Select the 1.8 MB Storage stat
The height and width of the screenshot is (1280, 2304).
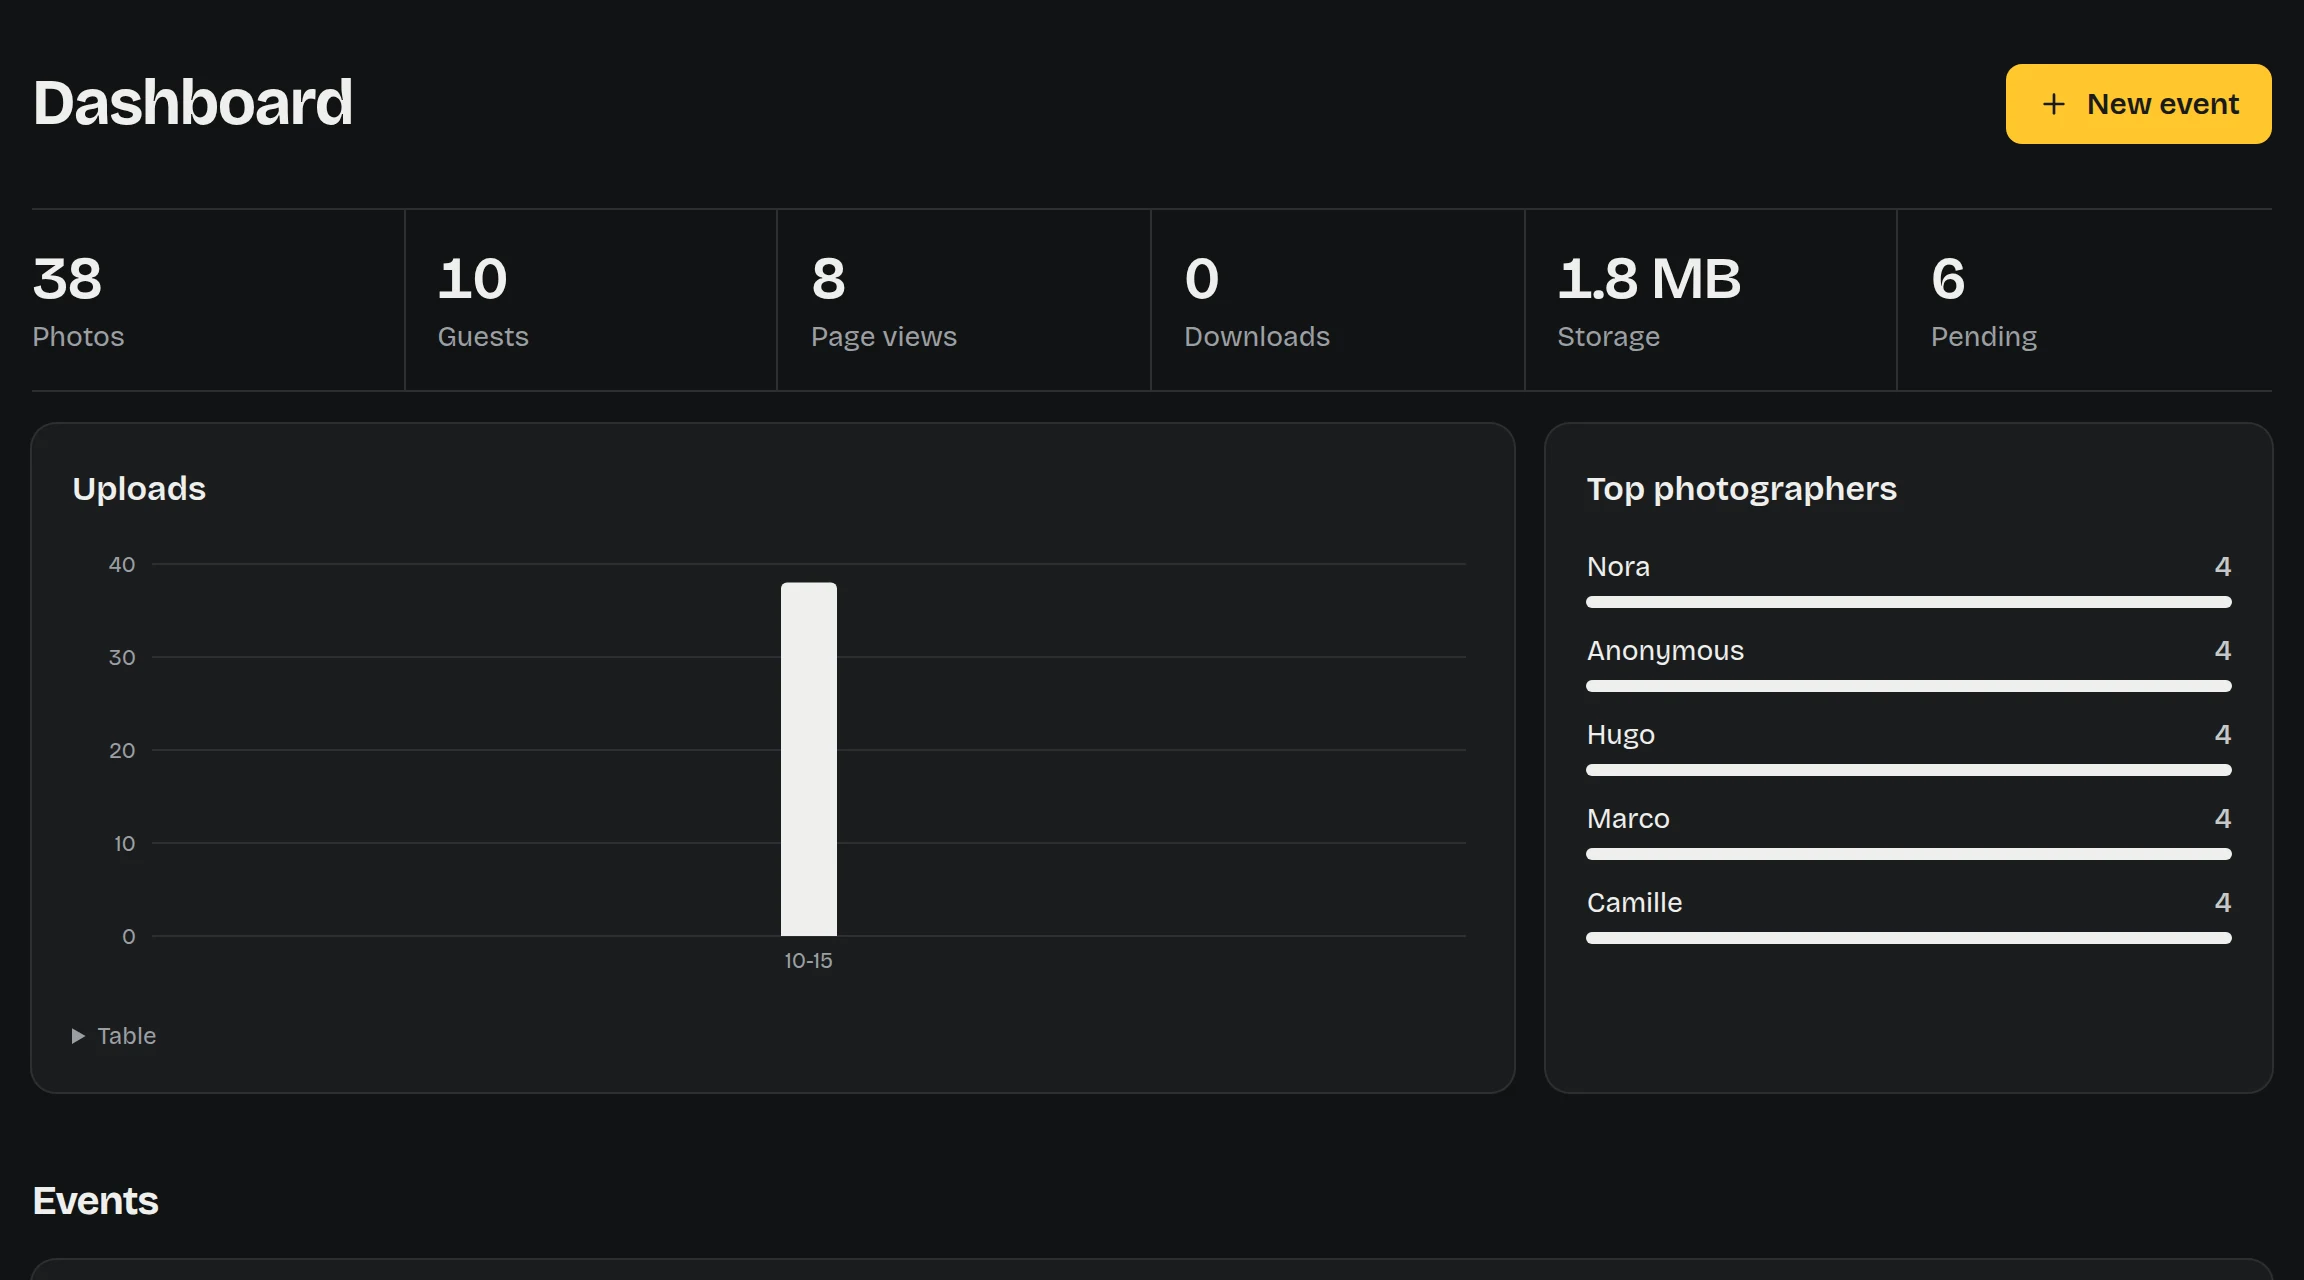tap(1711, 300)
